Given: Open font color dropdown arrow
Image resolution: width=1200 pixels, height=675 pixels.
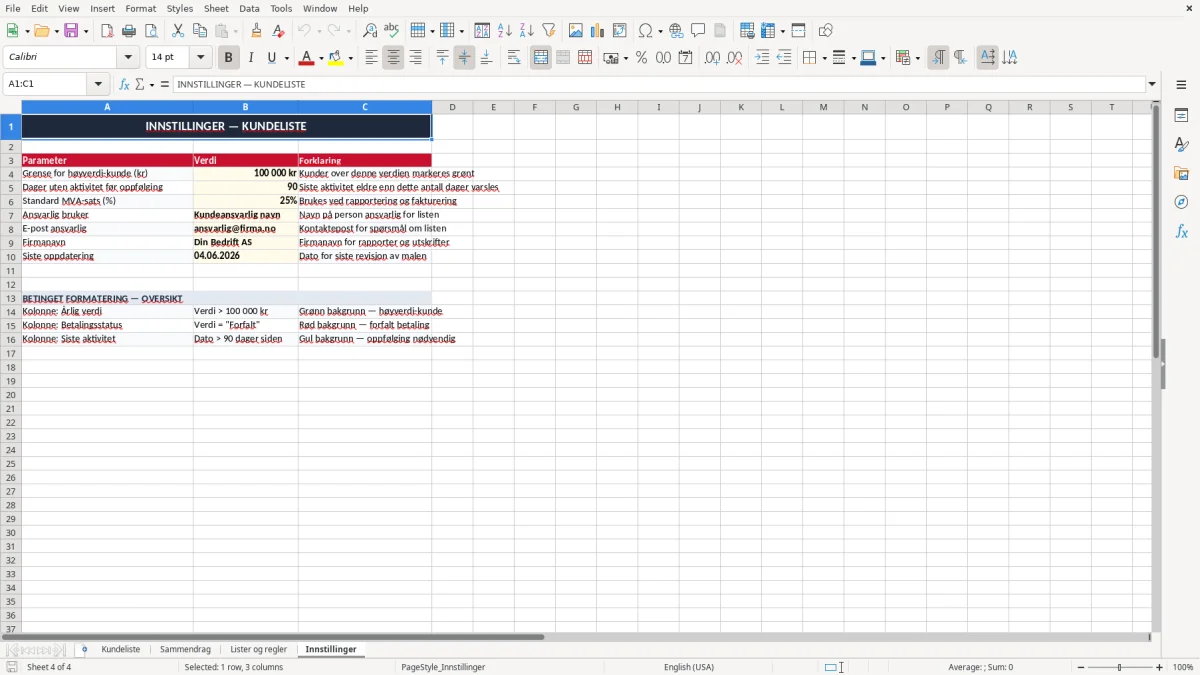Looking at the screenshot, I should pyautogui.click(x=320, y=58).
